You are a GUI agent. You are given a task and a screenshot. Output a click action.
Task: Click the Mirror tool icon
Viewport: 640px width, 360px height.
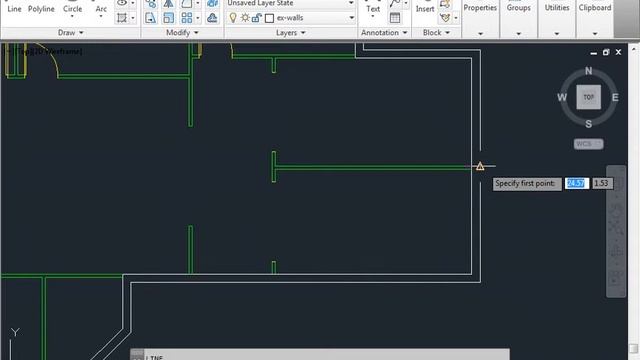pyautogui.click(x=168, y=4)
